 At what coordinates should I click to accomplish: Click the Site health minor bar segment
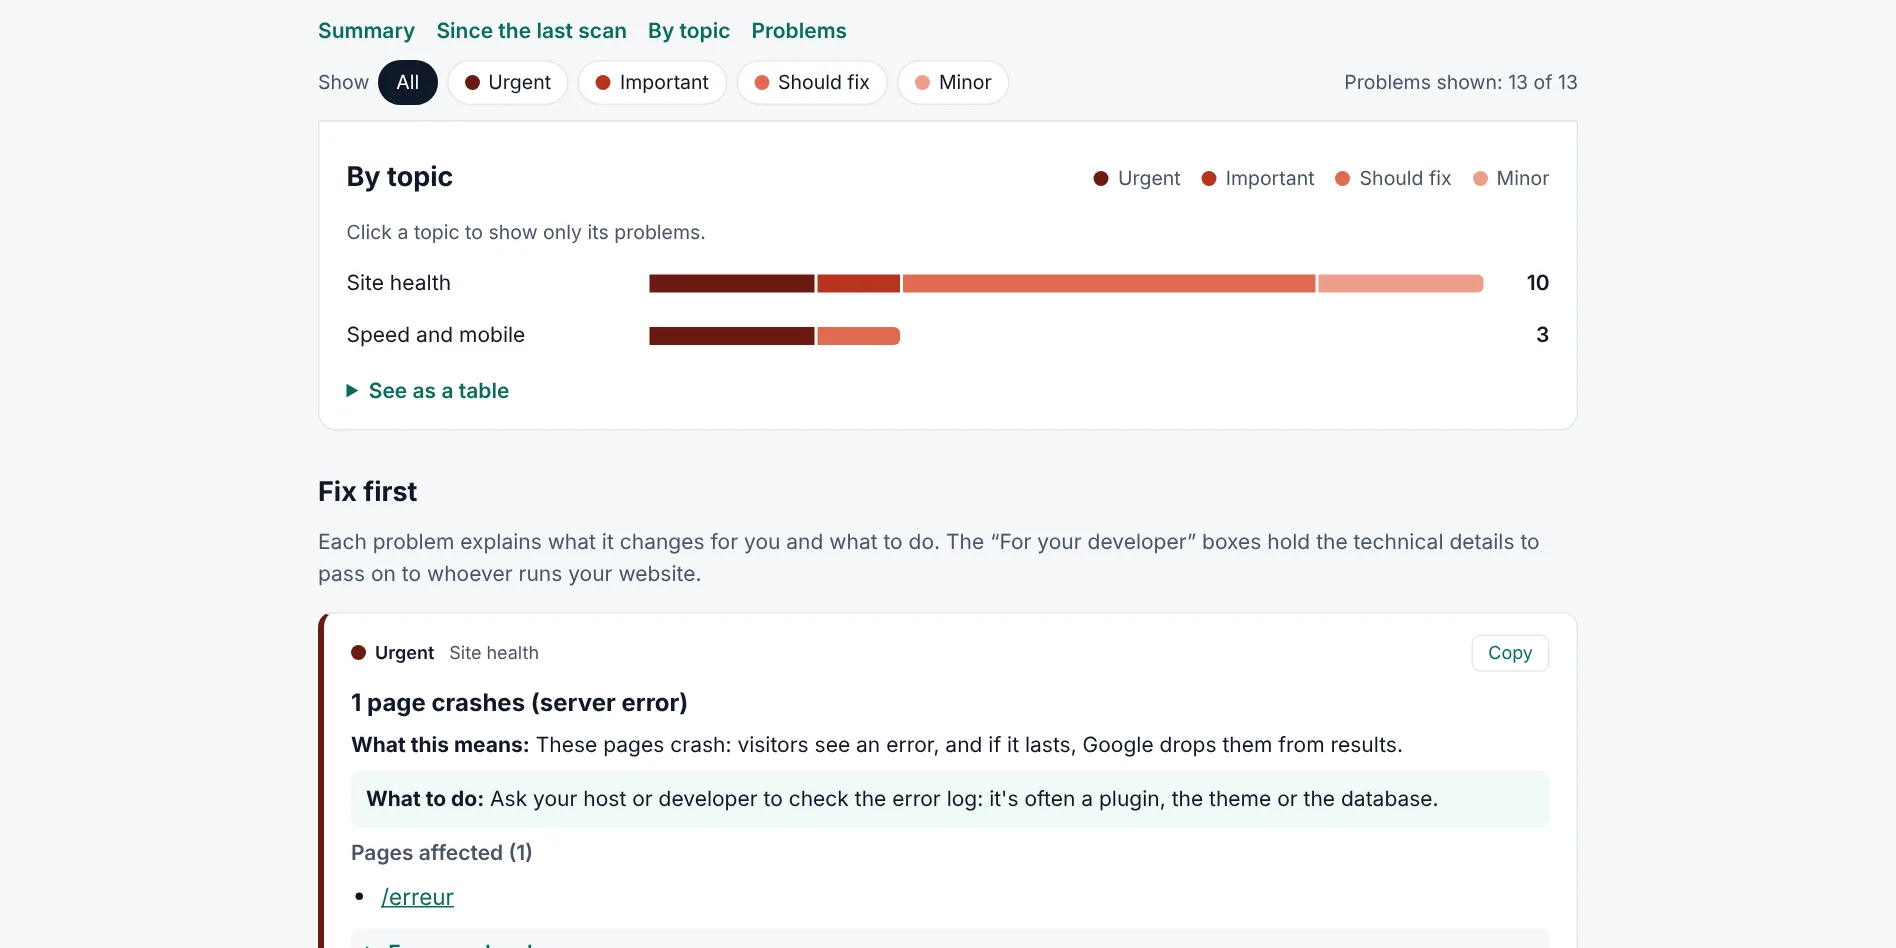[1401, 283]
